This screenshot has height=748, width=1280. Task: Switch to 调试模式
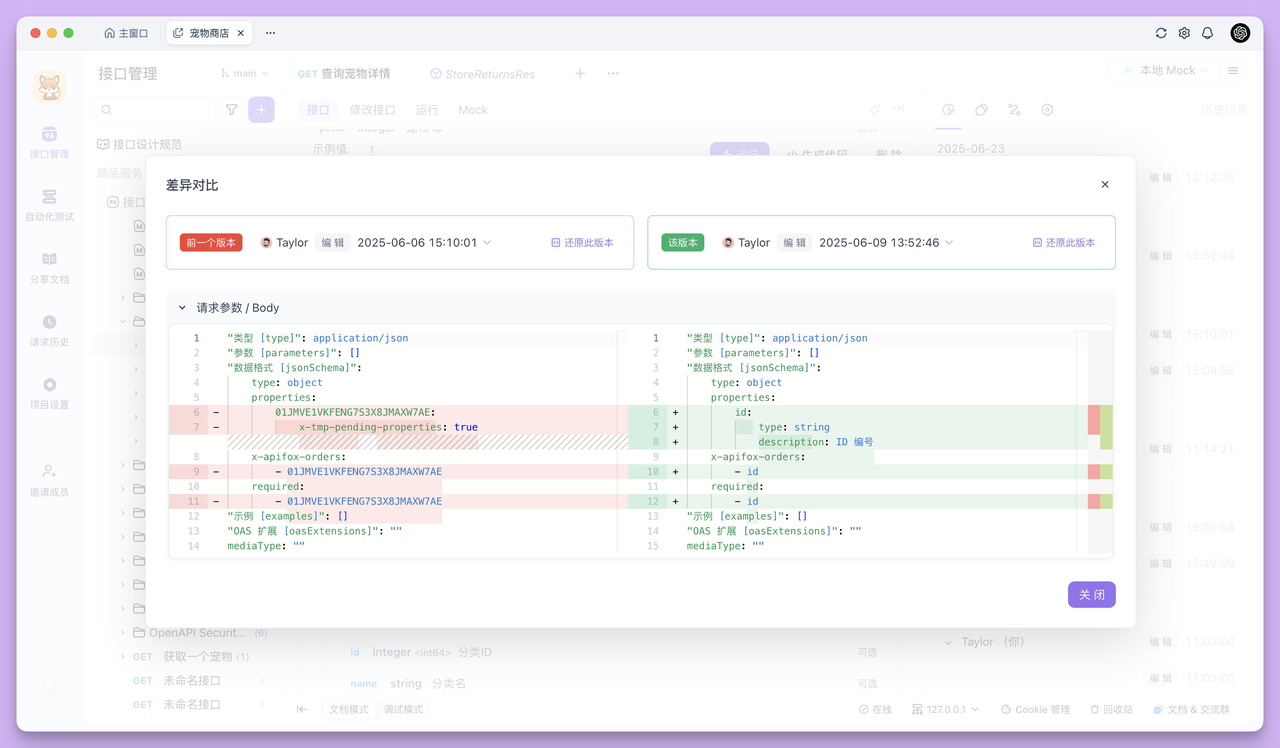403,709
